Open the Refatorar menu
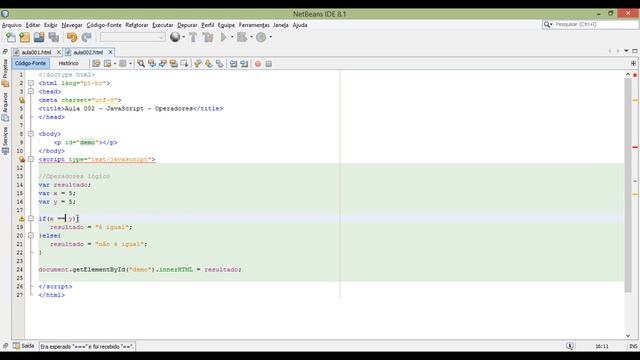Image resolution: width=640 pixels, height=360 pixels. point(137,25)
